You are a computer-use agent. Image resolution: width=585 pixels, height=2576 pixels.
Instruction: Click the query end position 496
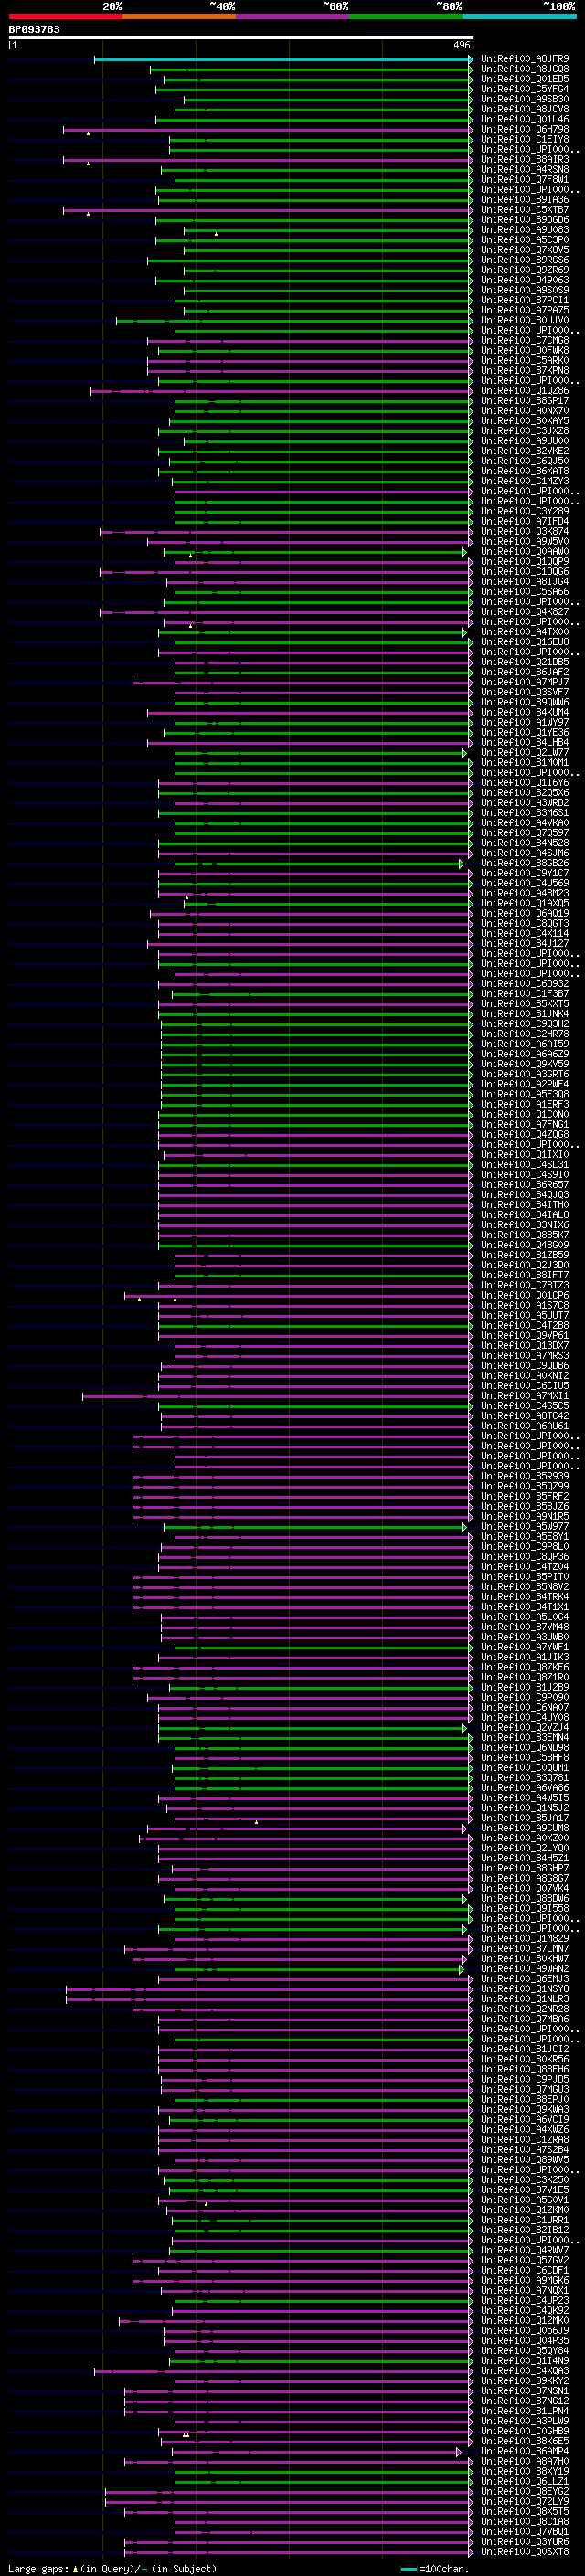[x=462, y=45]
